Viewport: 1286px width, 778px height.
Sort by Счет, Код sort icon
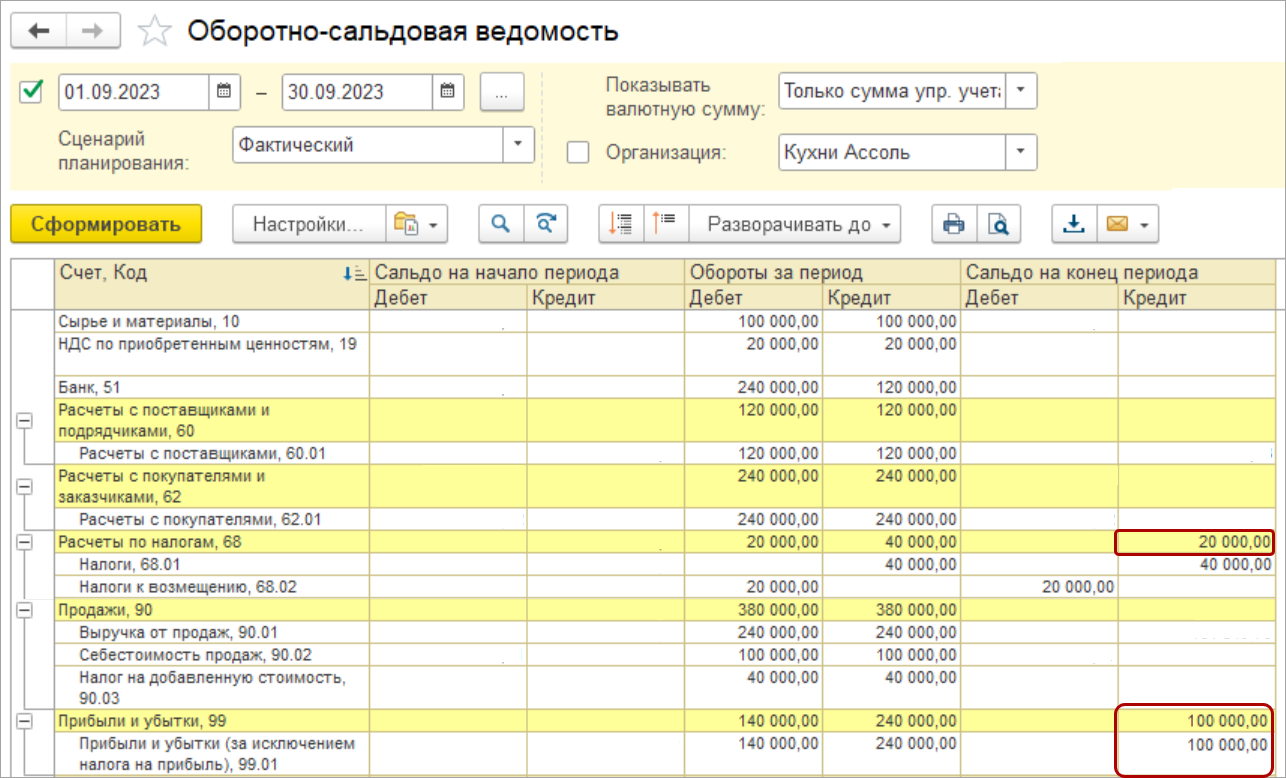click(x=354, y=272)
